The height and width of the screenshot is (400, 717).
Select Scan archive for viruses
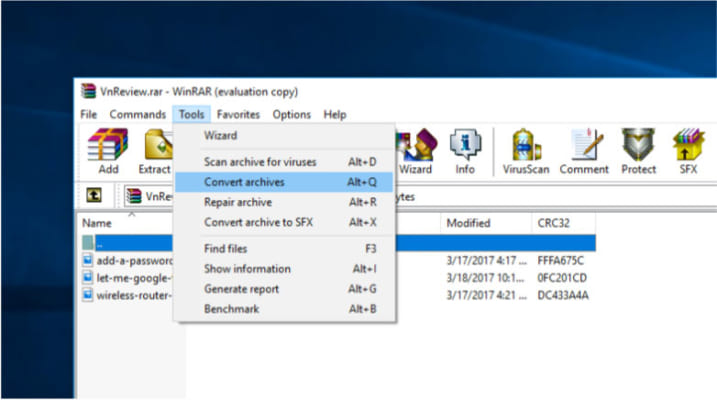284,162
